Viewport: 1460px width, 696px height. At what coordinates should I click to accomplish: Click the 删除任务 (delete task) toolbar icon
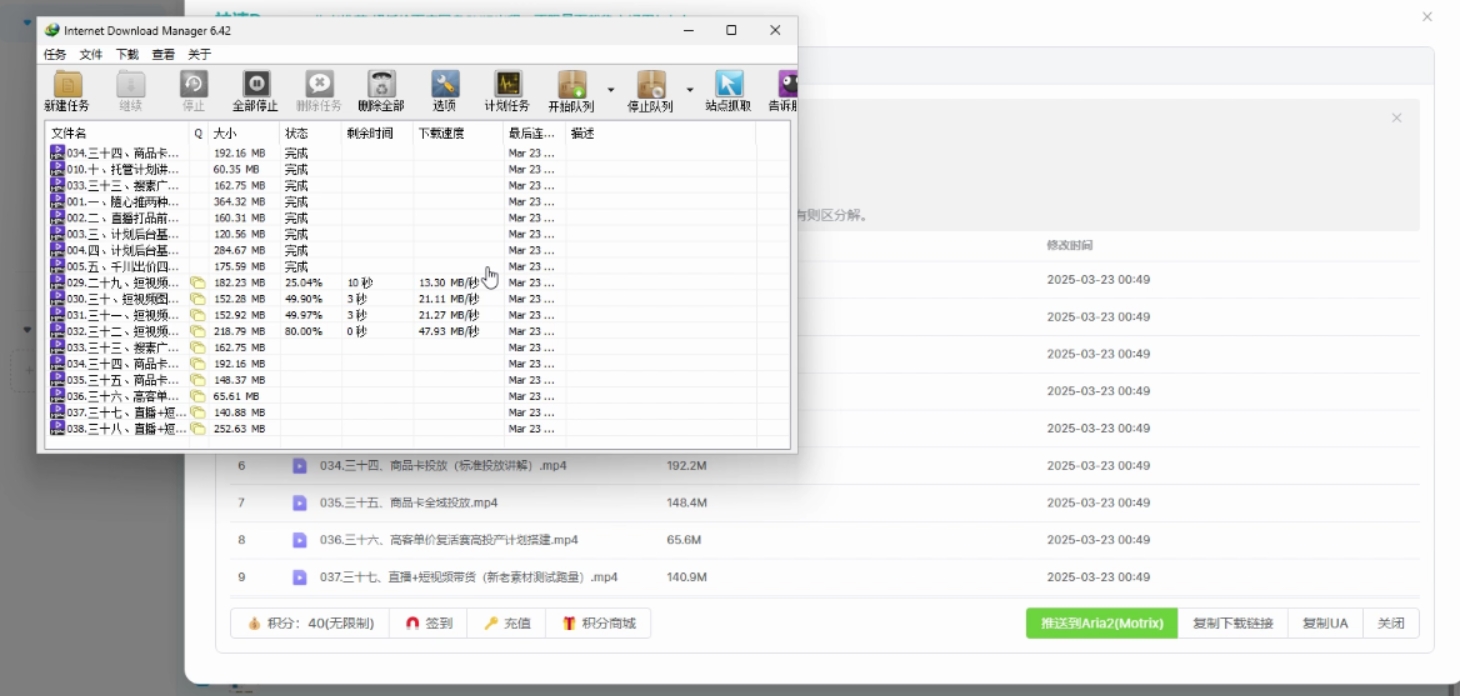pyautogui.click(x=319, y=84)
